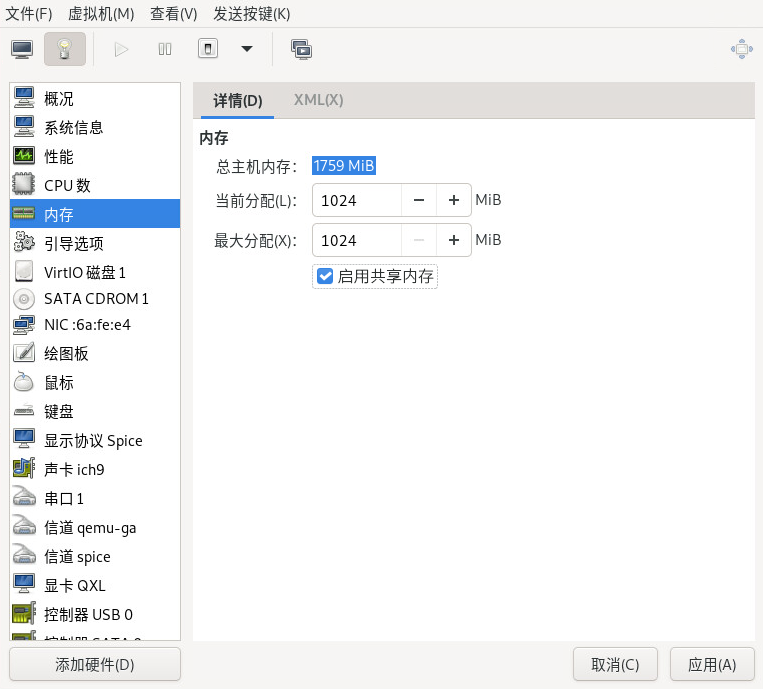Click the lightbulb hardware details icon
Viewport: 763px width, 689px height.
tap(65, 49)
